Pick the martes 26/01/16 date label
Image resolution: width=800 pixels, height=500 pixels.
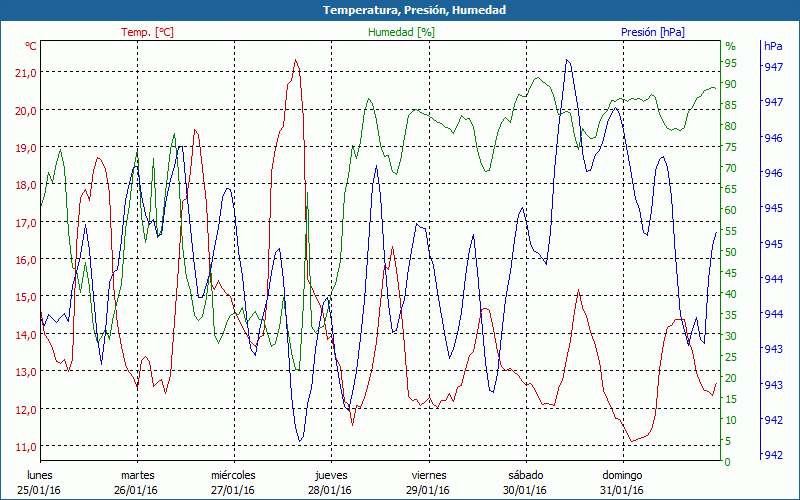pos(137,482)
